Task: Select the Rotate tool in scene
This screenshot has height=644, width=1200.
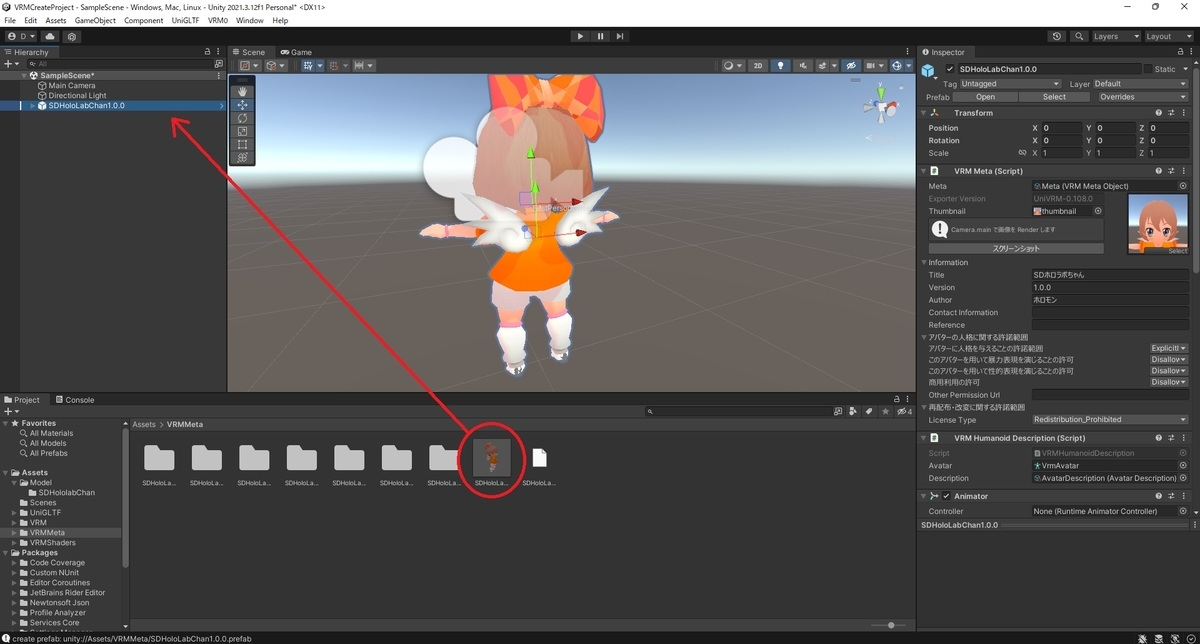Action: point(242,118)
